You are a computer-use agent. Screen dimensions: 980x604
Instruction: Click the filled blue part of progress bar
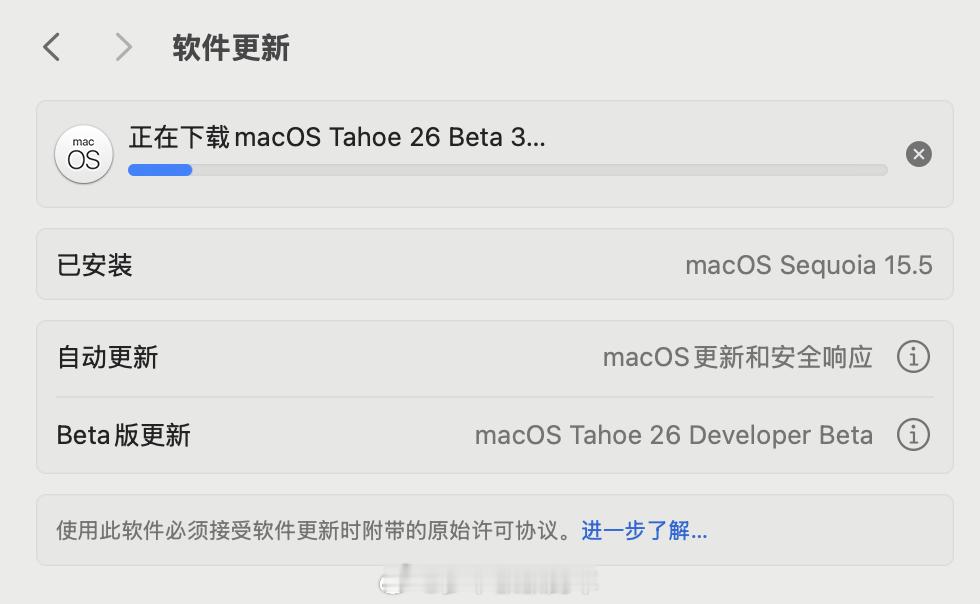[x=160, y=170]
